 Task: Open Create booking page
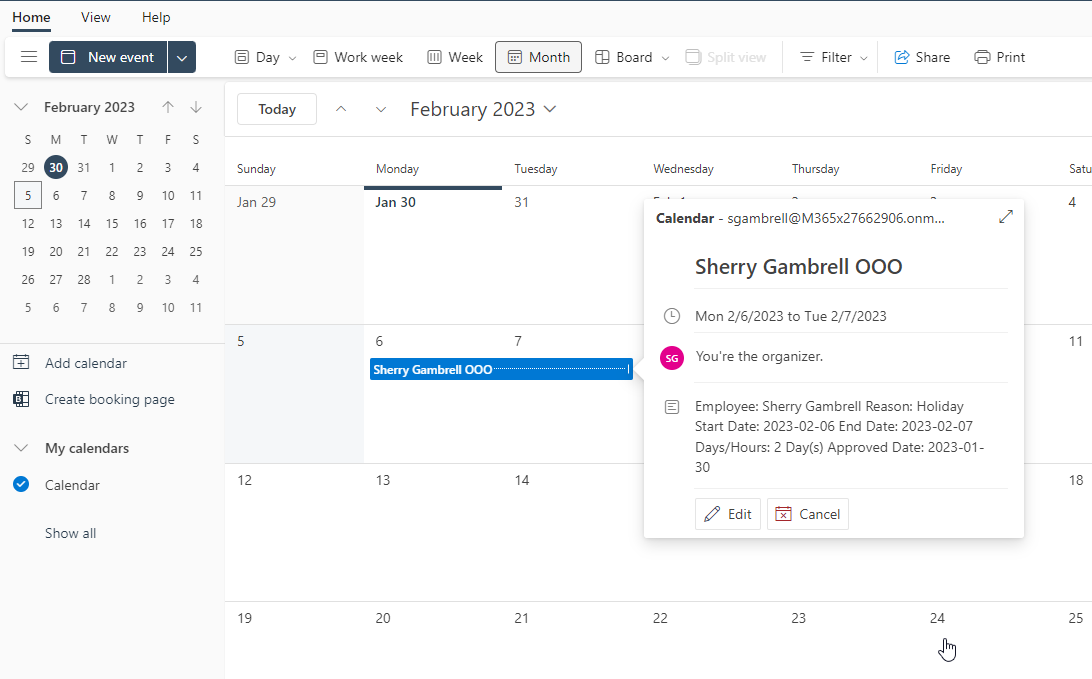[x=109, y=399]
